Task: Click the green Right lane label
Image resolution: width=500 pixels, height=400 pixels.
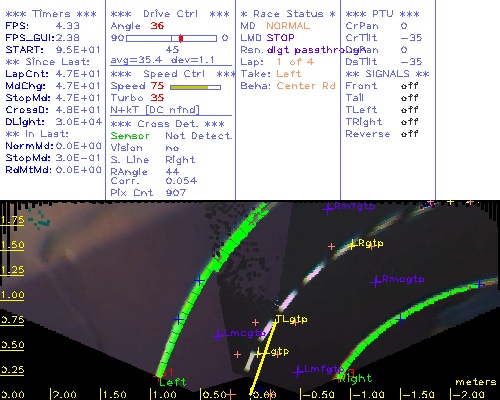Action: pos(355,379)
